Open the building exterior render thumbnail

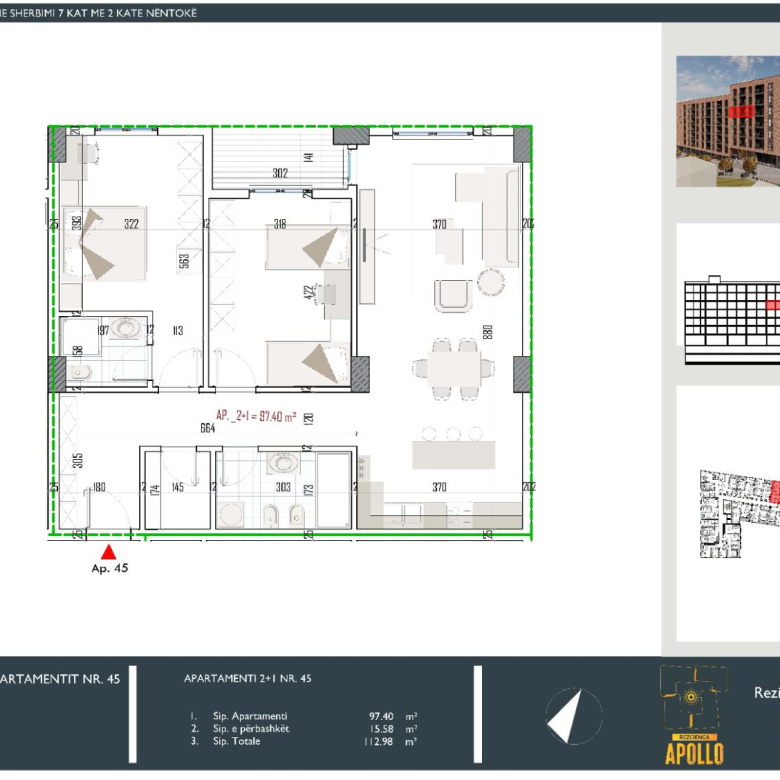click(728, 120)
